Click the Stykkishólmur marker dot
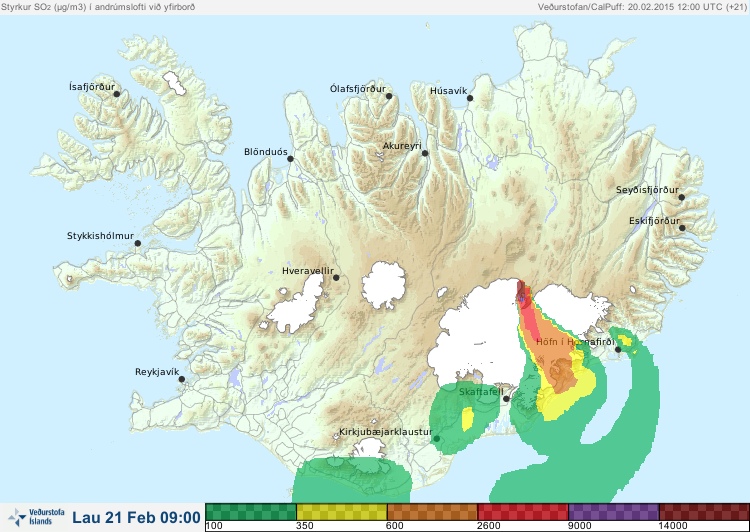The image size is (750, 532). click(138, 243)
